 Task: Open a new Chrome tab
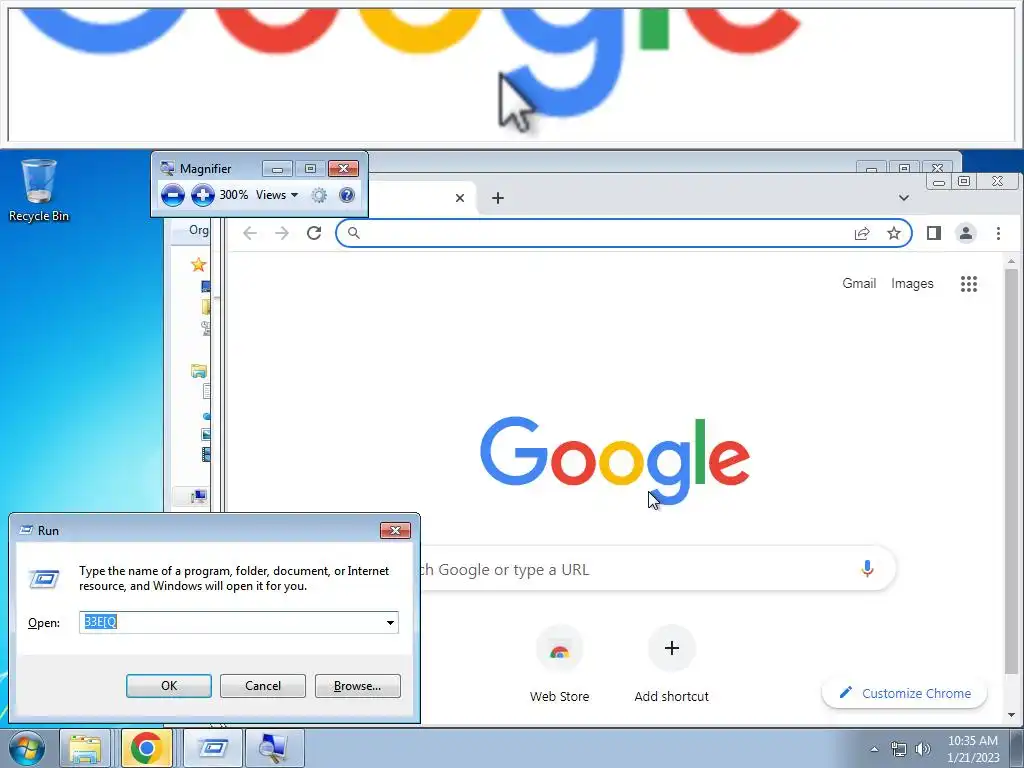[x=498, y=198]
